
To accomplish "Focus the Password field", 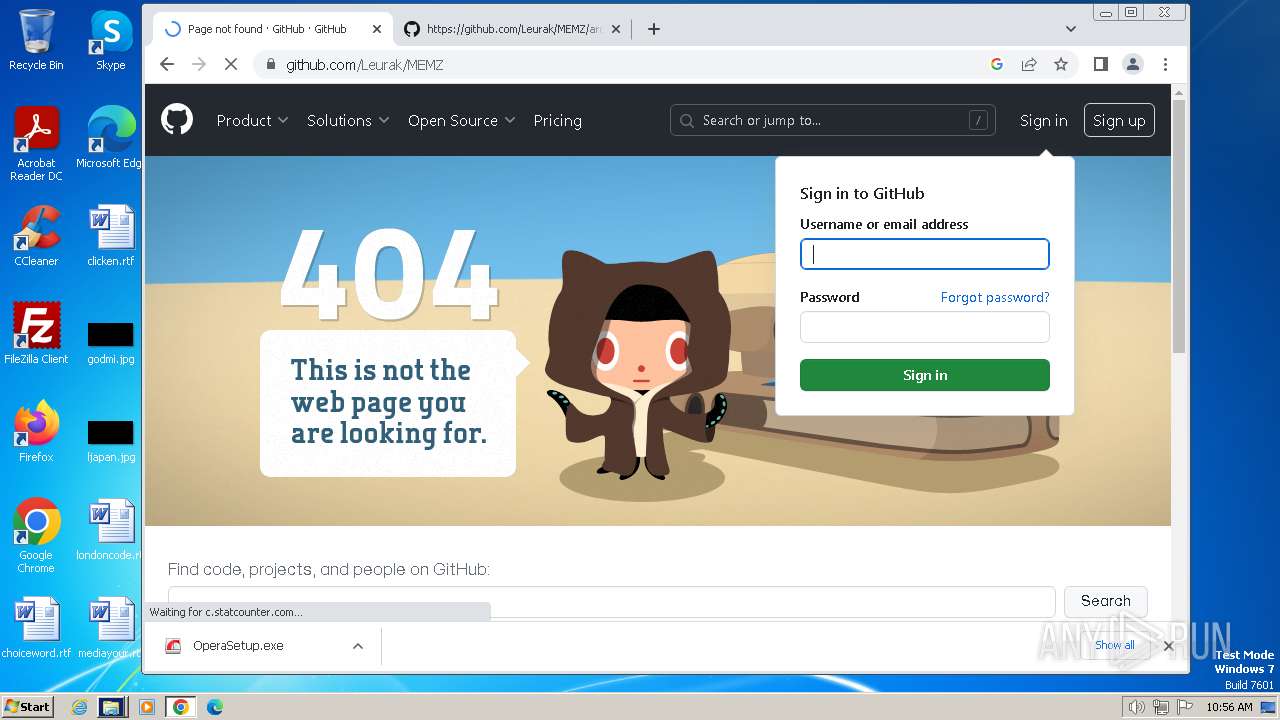I will click(925, 327).
